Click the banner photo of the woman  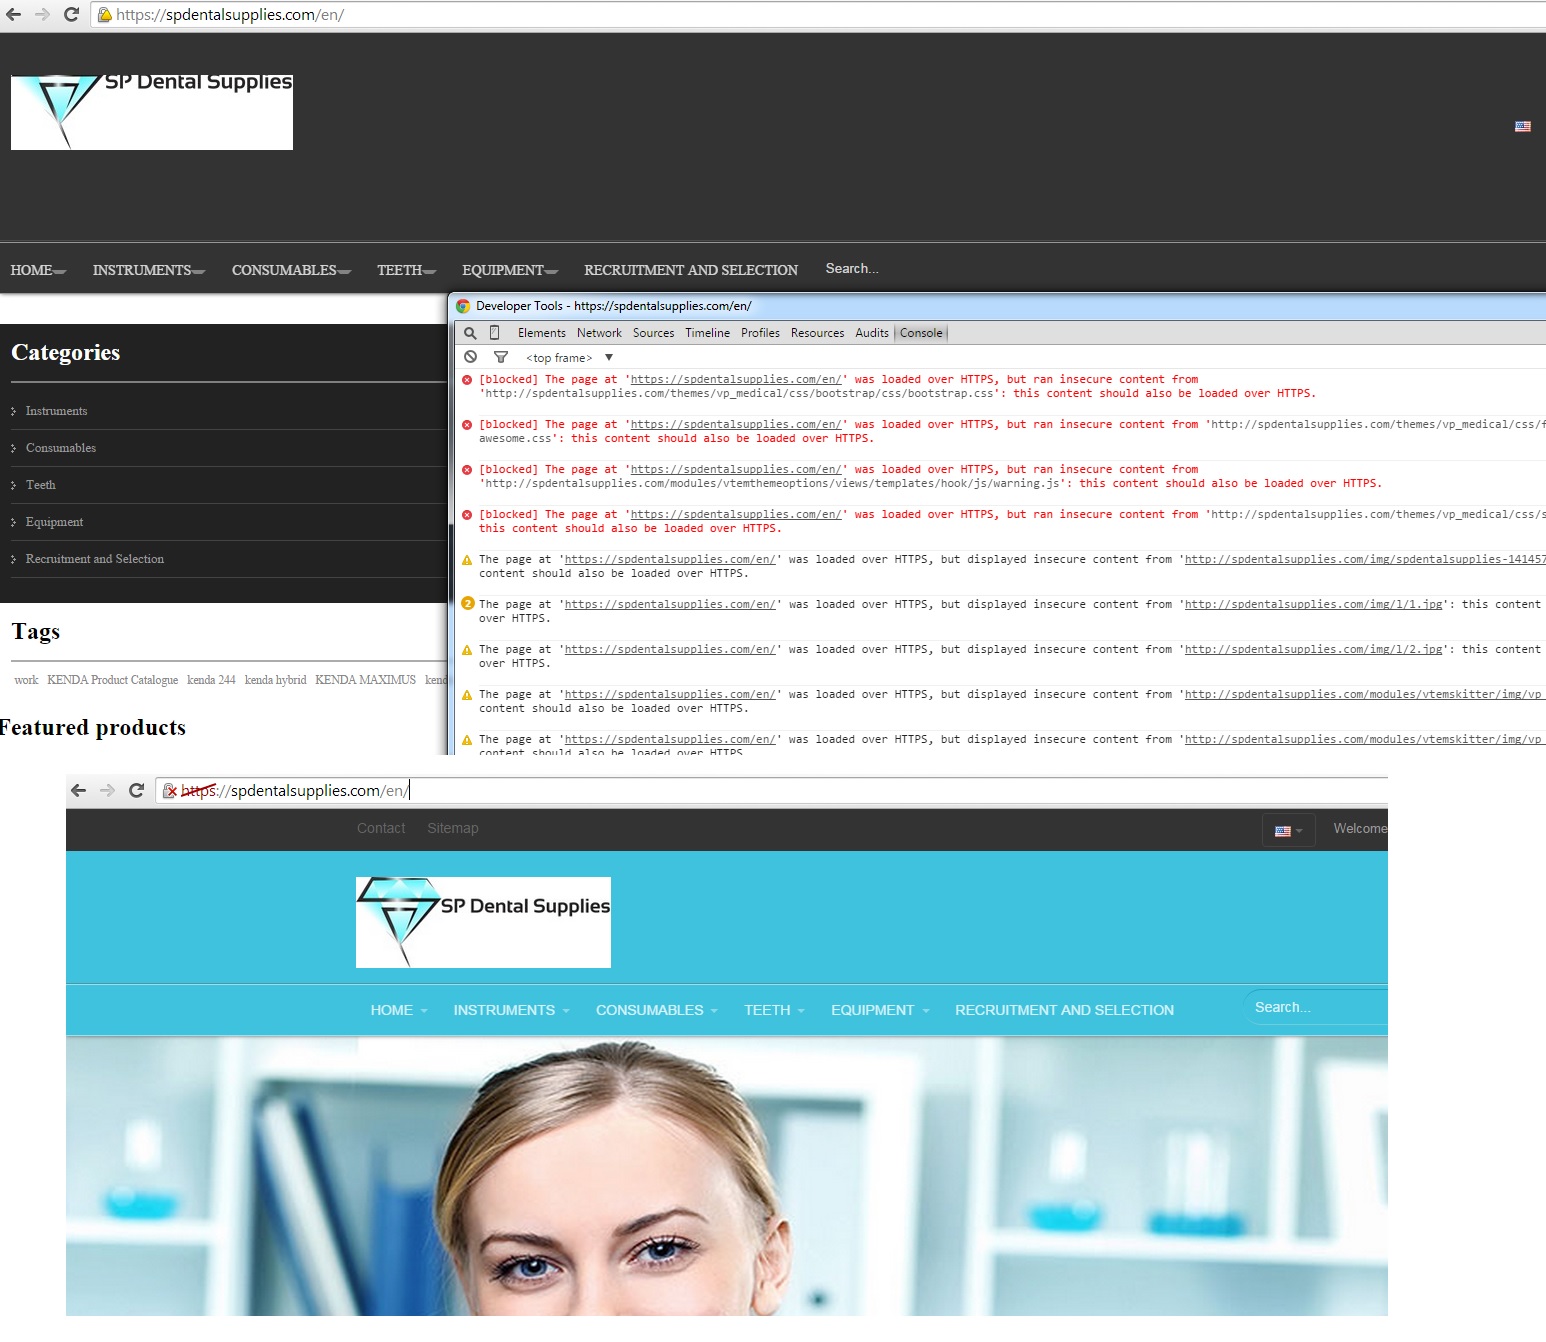coord(727,1177)
